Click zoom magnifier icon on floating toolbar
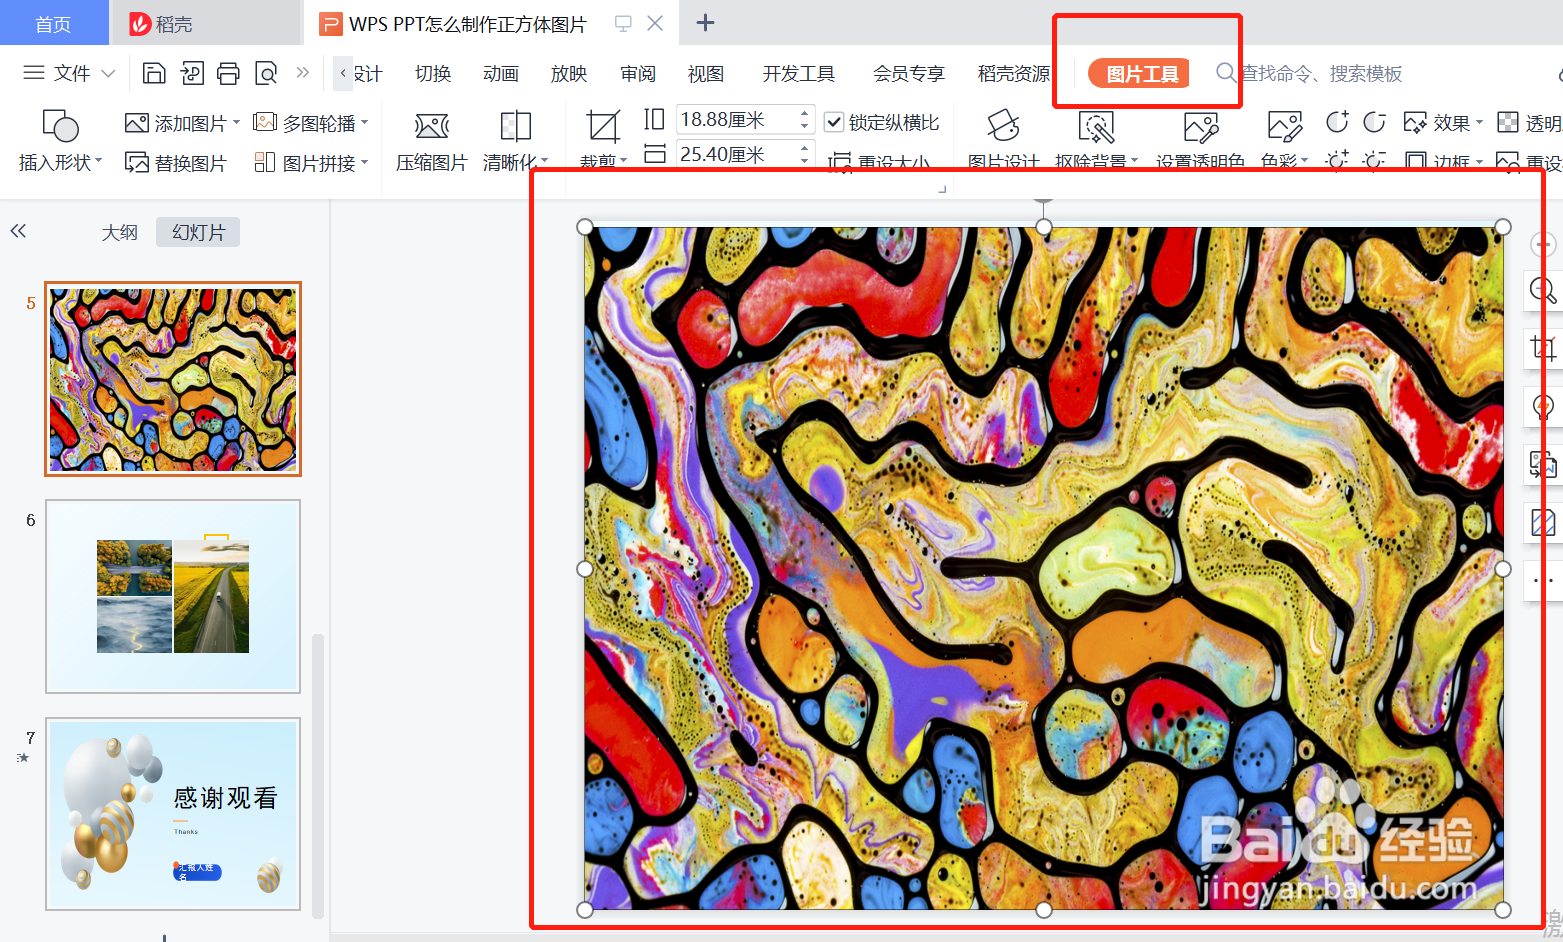1563x942 pixels. pos(1543,290)
